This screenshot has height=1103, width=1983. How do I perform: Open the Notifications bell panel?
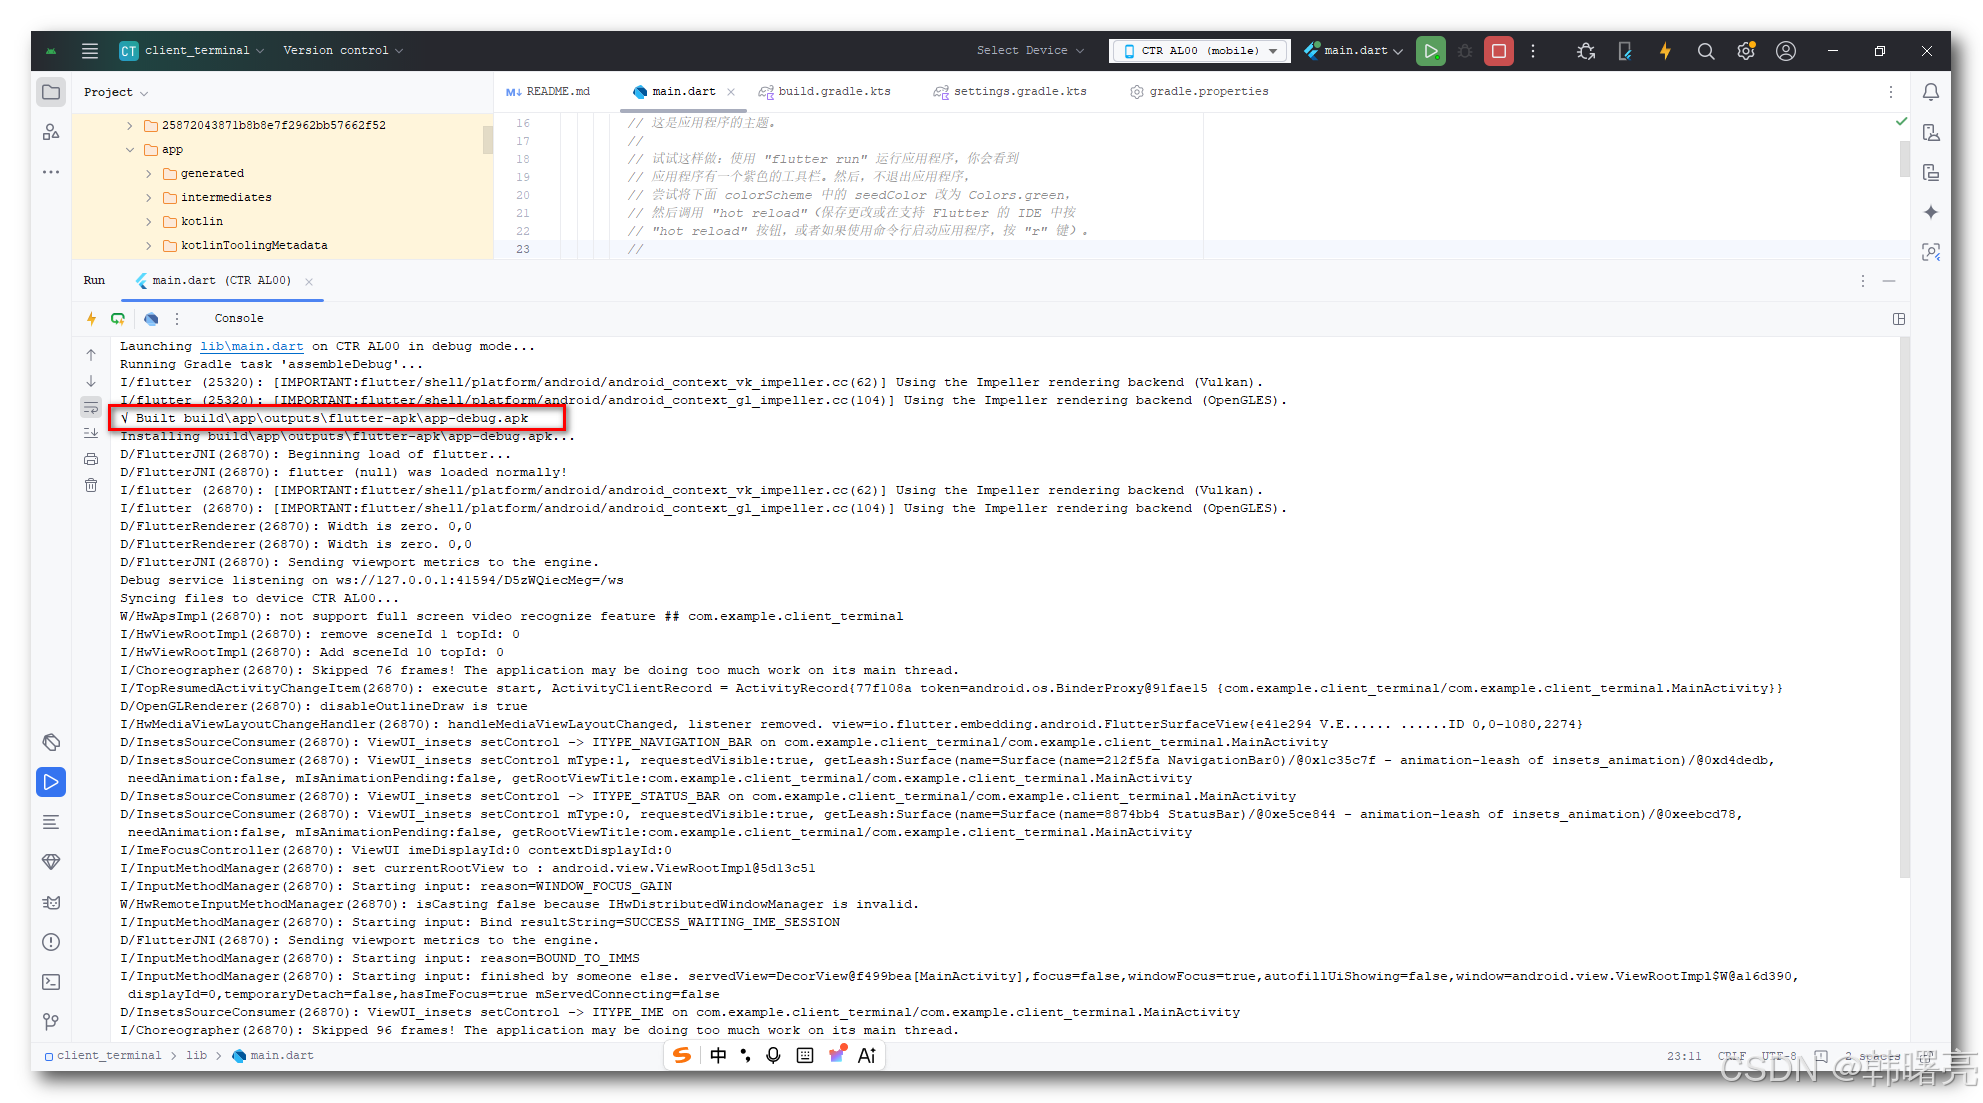coord(1931,92)
